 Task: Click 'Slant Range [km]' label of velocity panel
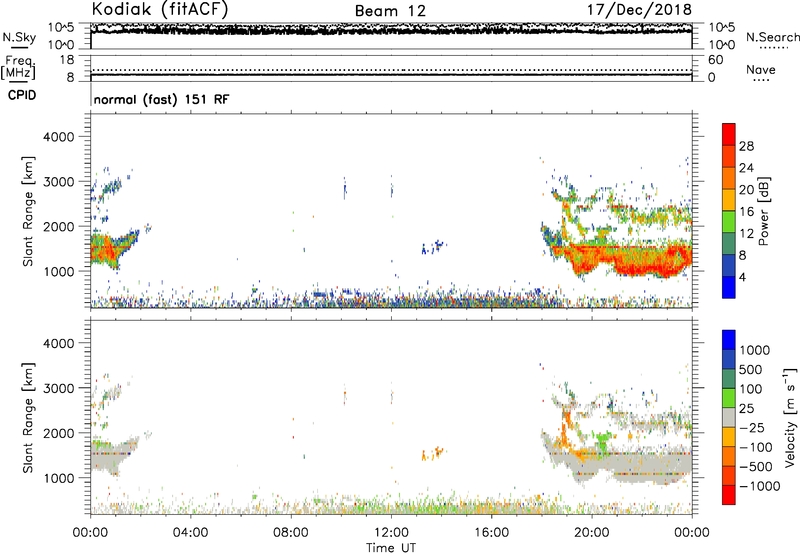(x=28, y=418)
